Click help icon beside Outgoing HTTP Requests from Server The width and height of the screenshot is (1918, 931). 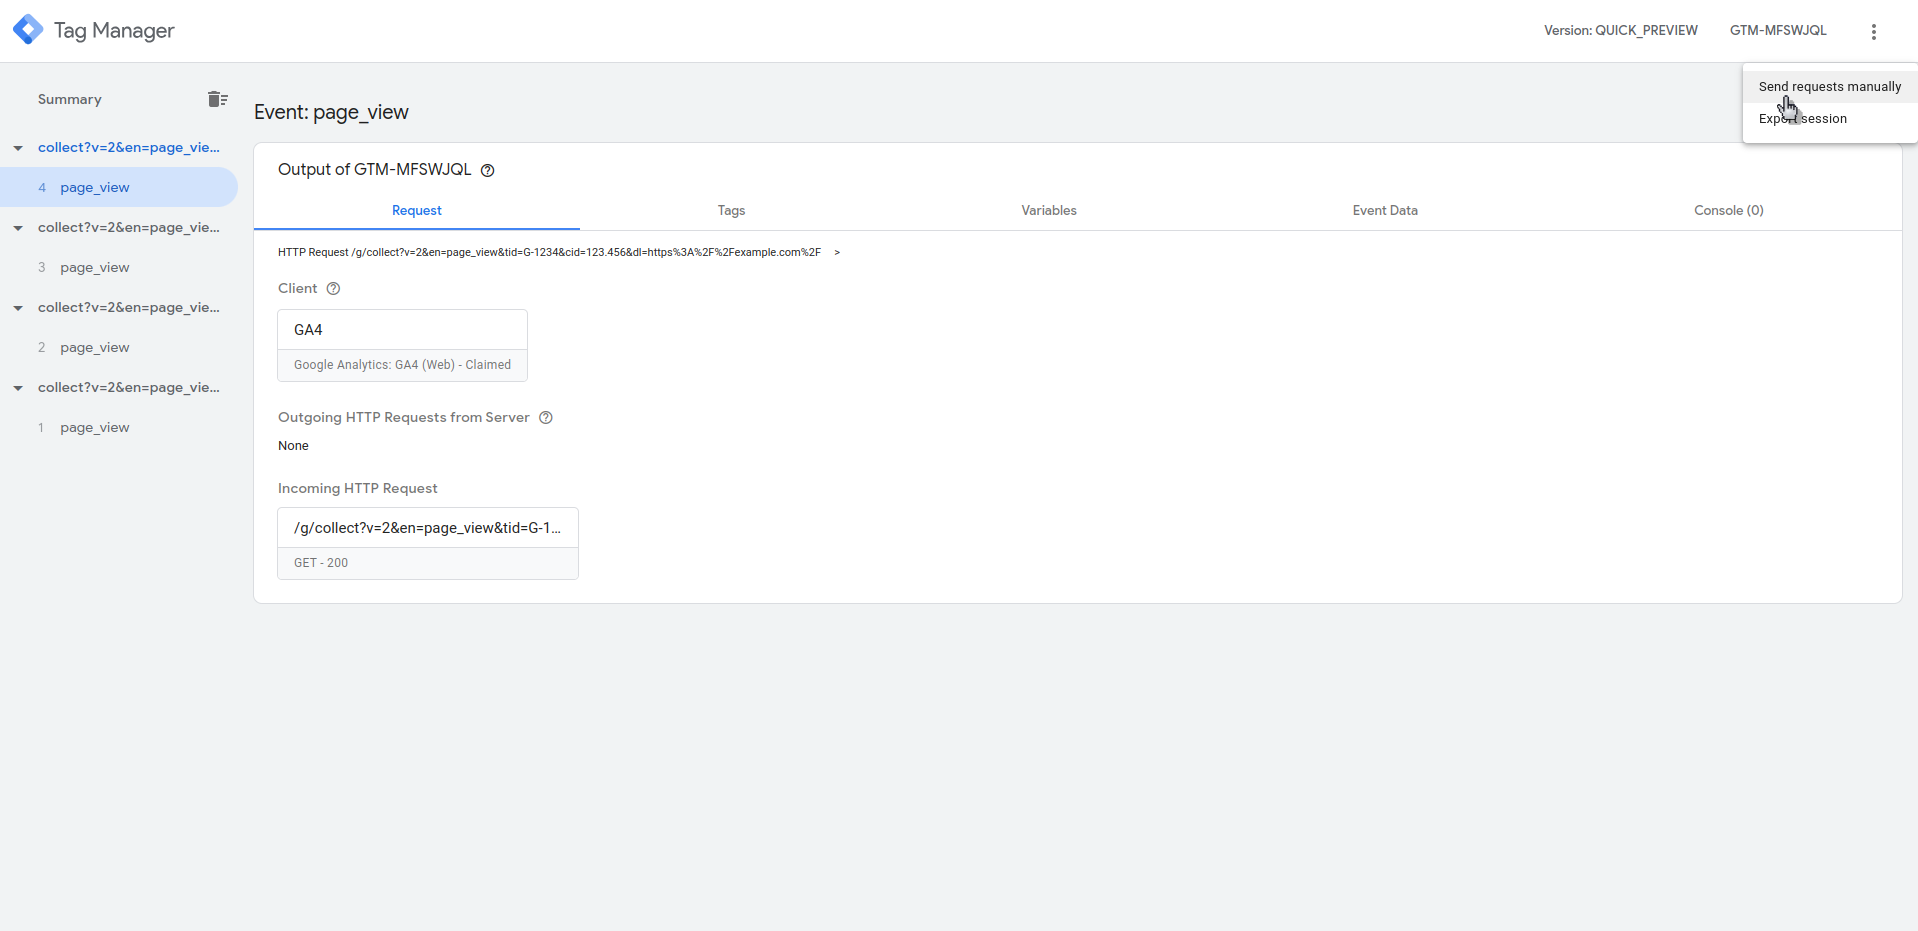point(545,417)
